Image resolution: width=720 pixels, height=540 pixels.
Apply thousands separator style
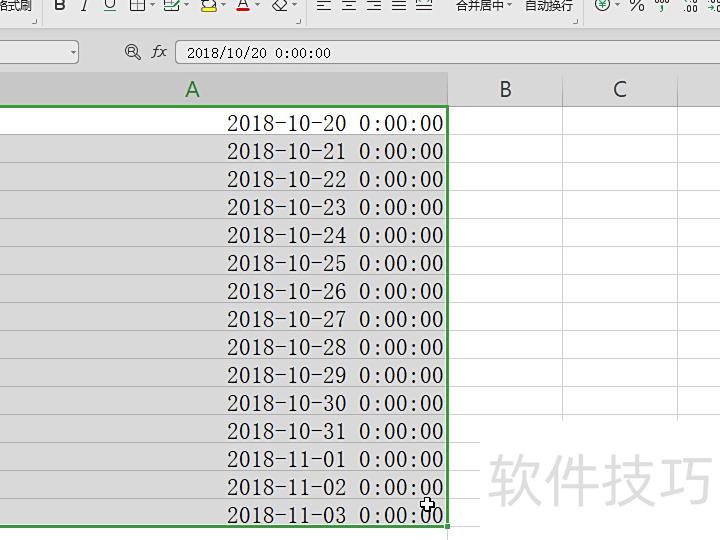(x=662, y=6)
